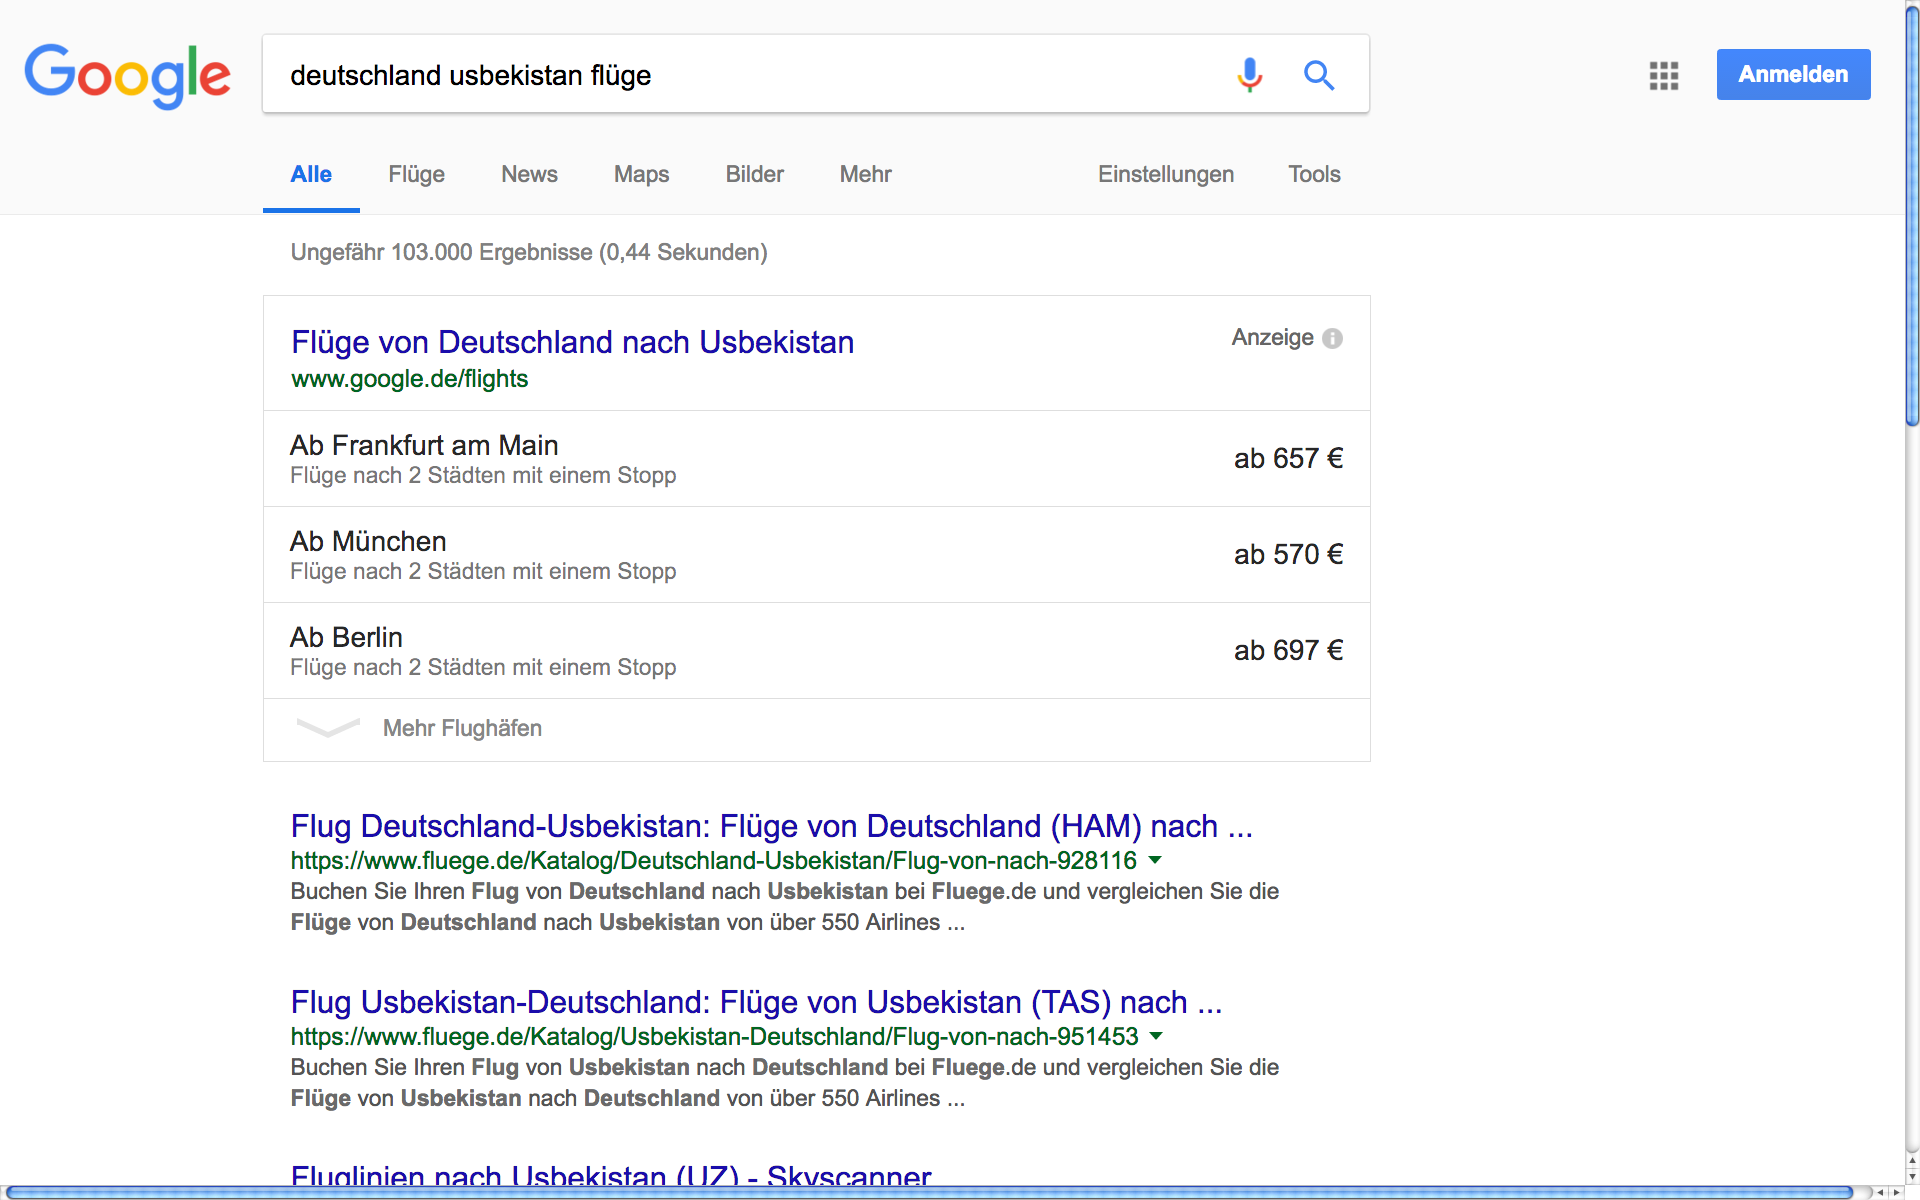The image size is (1920, 1200).
Task: Open dropdown arrow next to first fluege.de URL
Action: pos(1155,860)
